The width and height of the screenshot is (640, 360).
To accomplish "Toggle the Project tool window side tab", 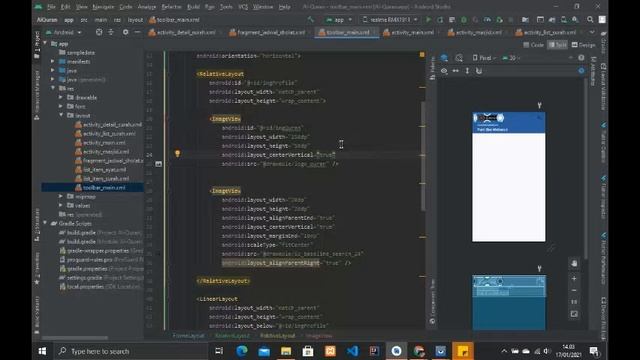I will 37,44.
